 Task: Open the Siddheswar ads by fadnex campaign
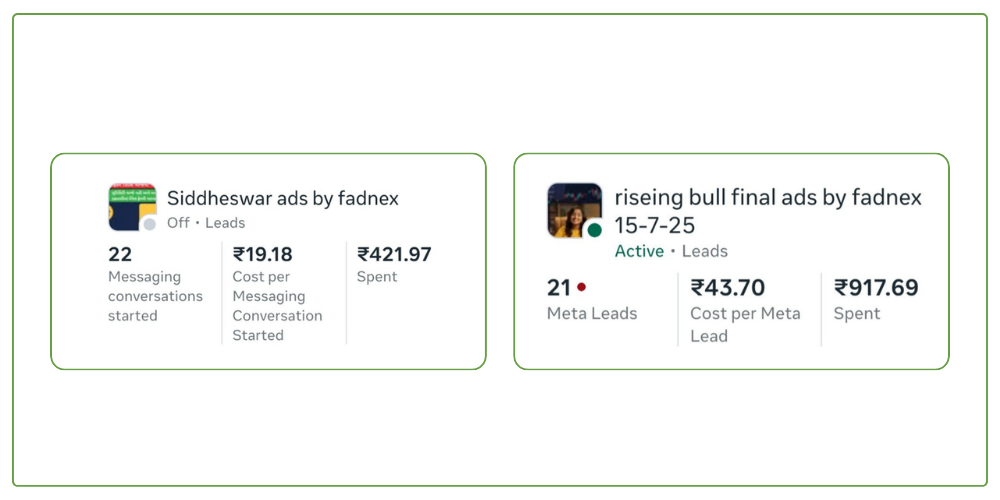(x=282, y=198)
